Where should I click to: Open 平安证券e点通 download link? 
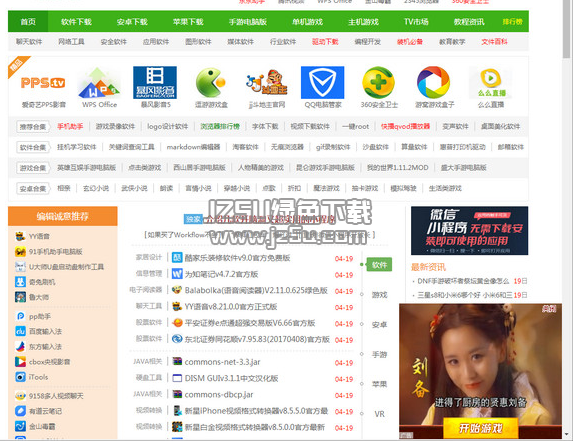tap(250, 323)
